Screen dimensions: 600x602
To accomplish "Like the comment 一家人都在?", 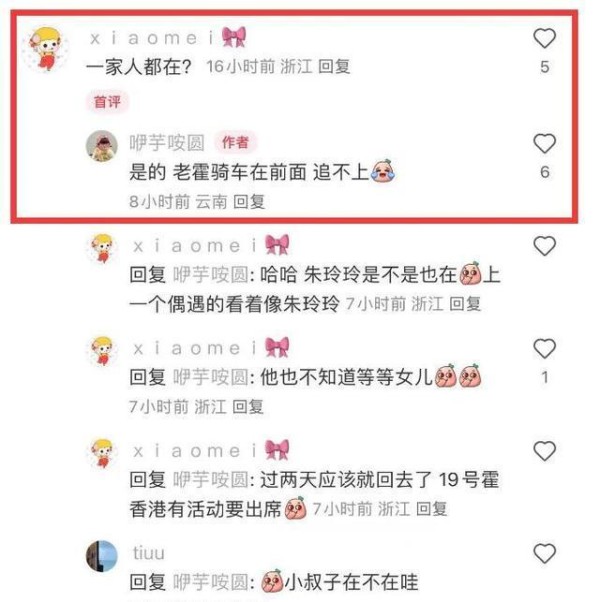I will [x=544, y=38].
